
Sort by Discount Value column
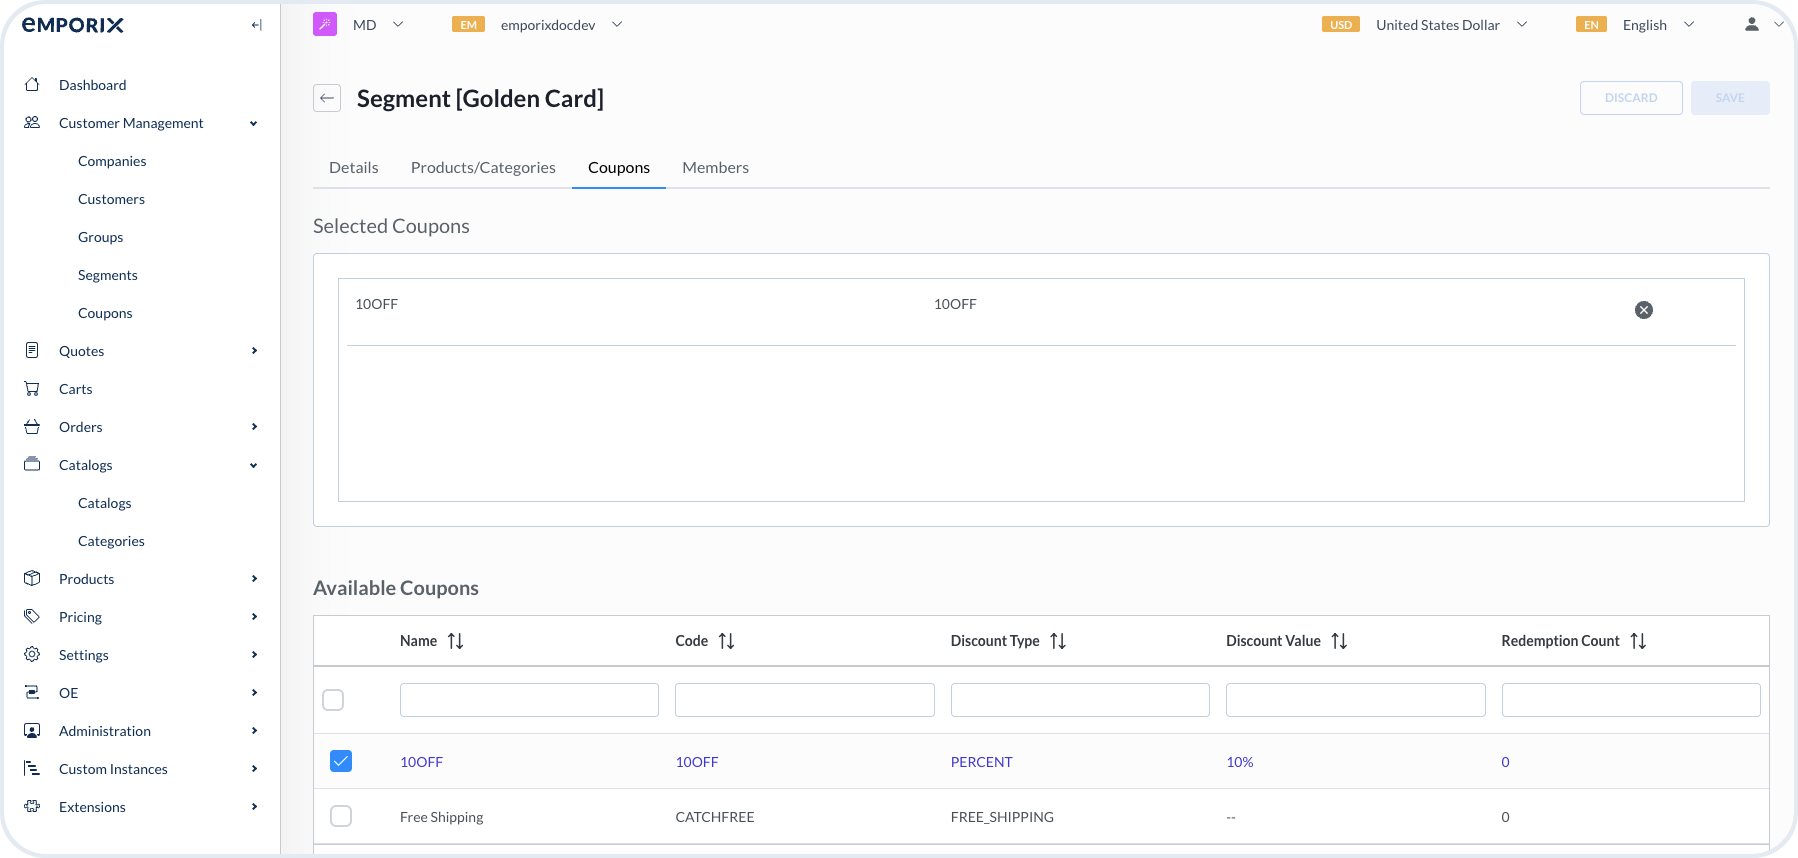[1339, 641]
